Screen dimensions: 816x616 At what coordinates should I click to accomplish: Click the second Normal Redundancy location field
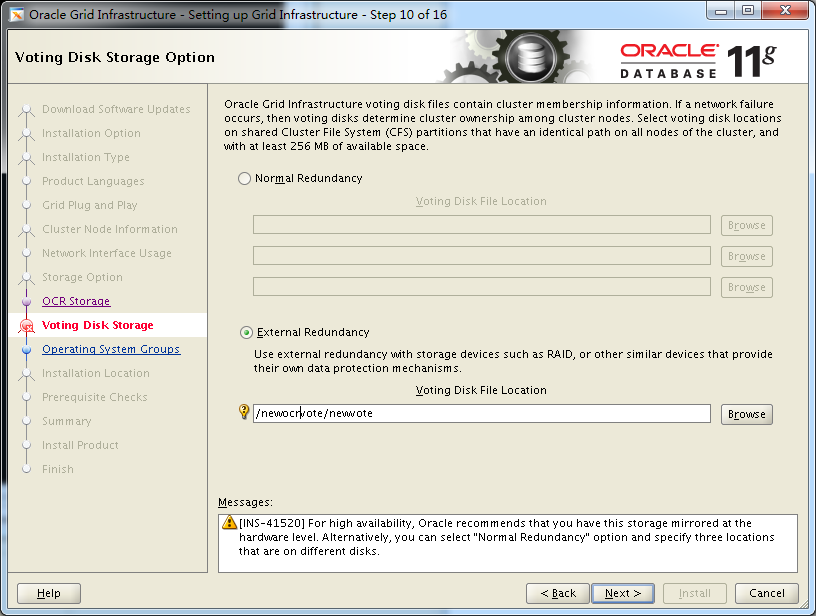coord(482,255)
